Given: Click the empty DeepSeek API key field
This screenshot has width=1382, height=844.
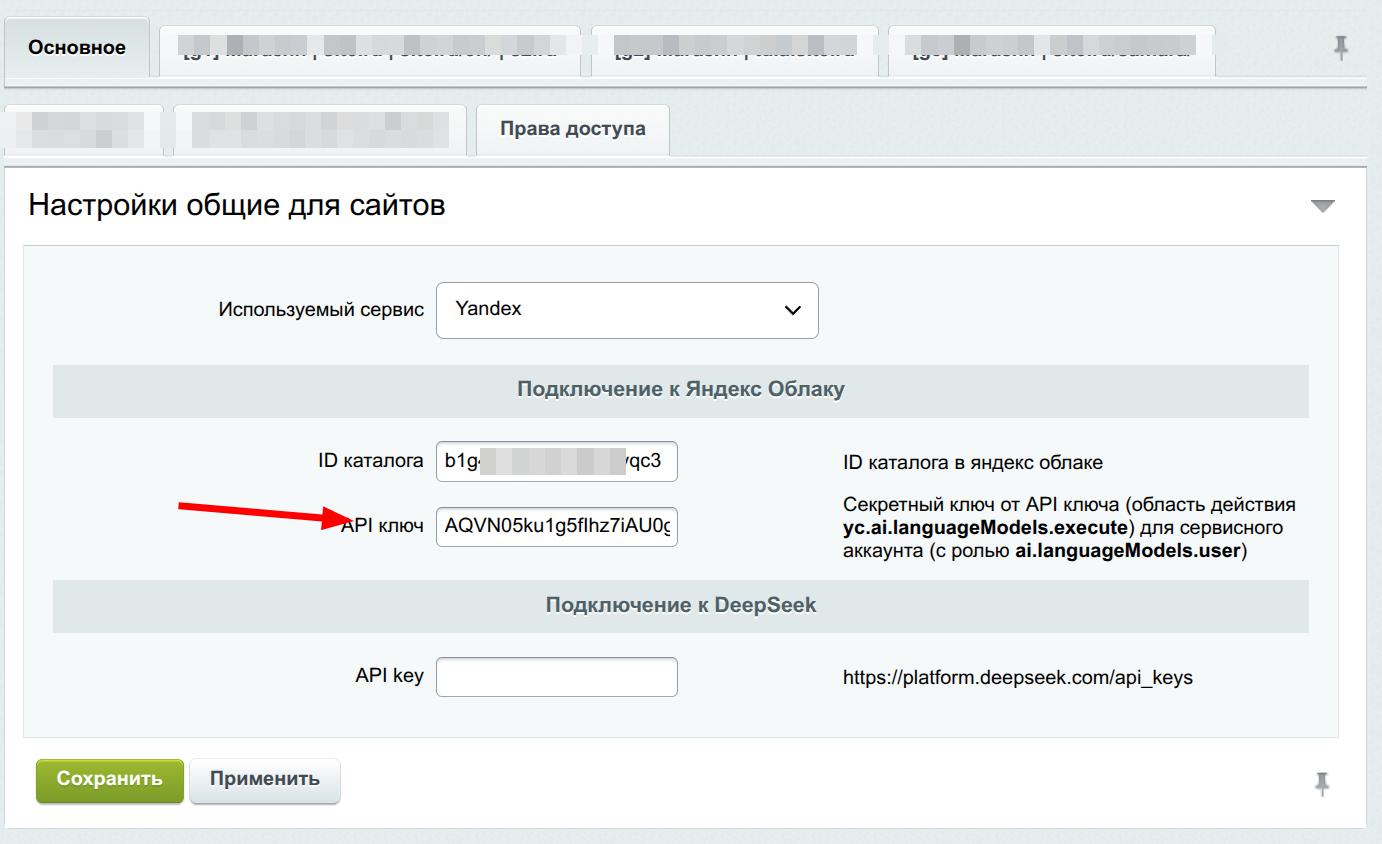Looking at the screenshot, I should pos(556,677).
